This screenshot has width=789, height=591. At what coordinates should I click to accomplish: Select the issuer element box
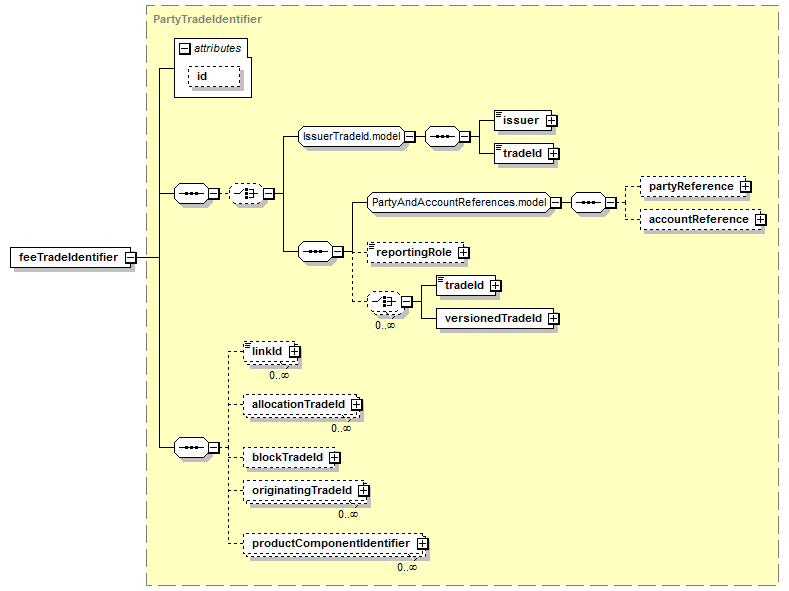[x=523, y=121]
